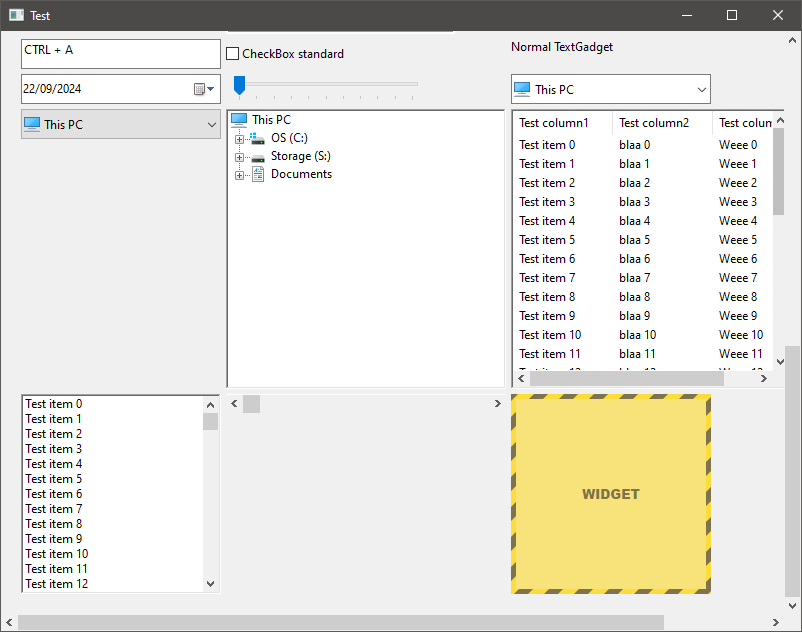Image resolution: width=802 pixels, height=632 pixels.
Task: Select Test item 3 in column list
Action: 547,202
